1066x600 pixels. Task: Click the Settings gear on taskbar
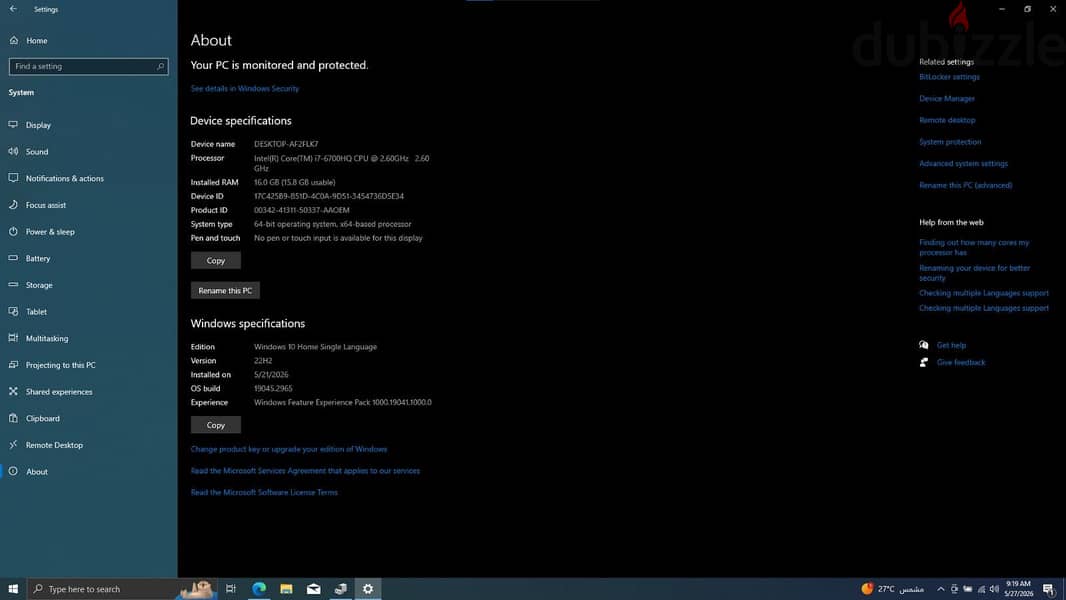click(368, 588)
